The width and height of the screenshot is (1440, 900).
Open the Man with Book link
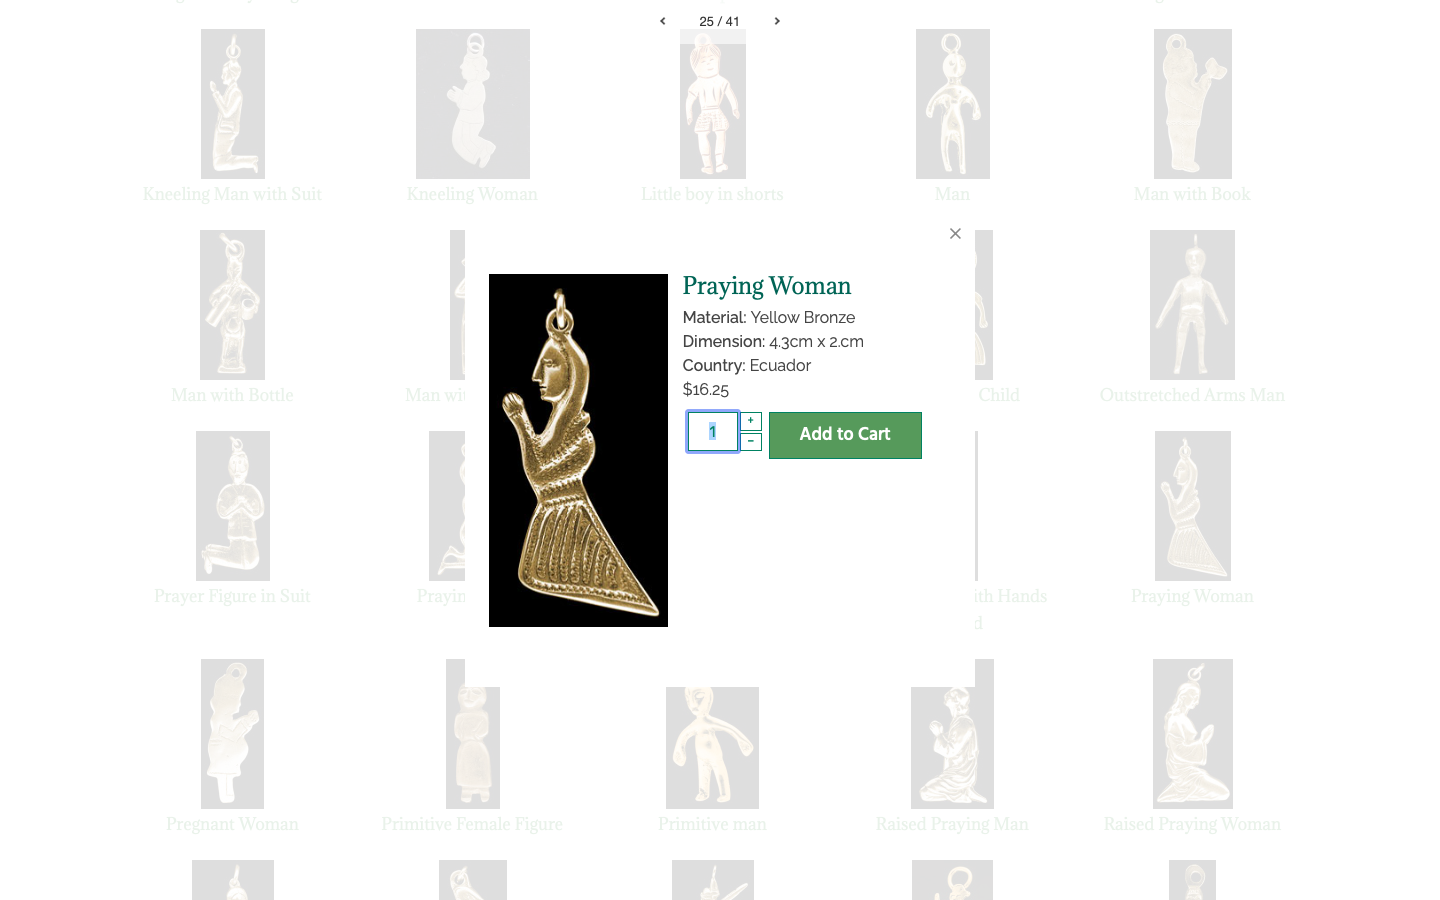(1192, 194)
